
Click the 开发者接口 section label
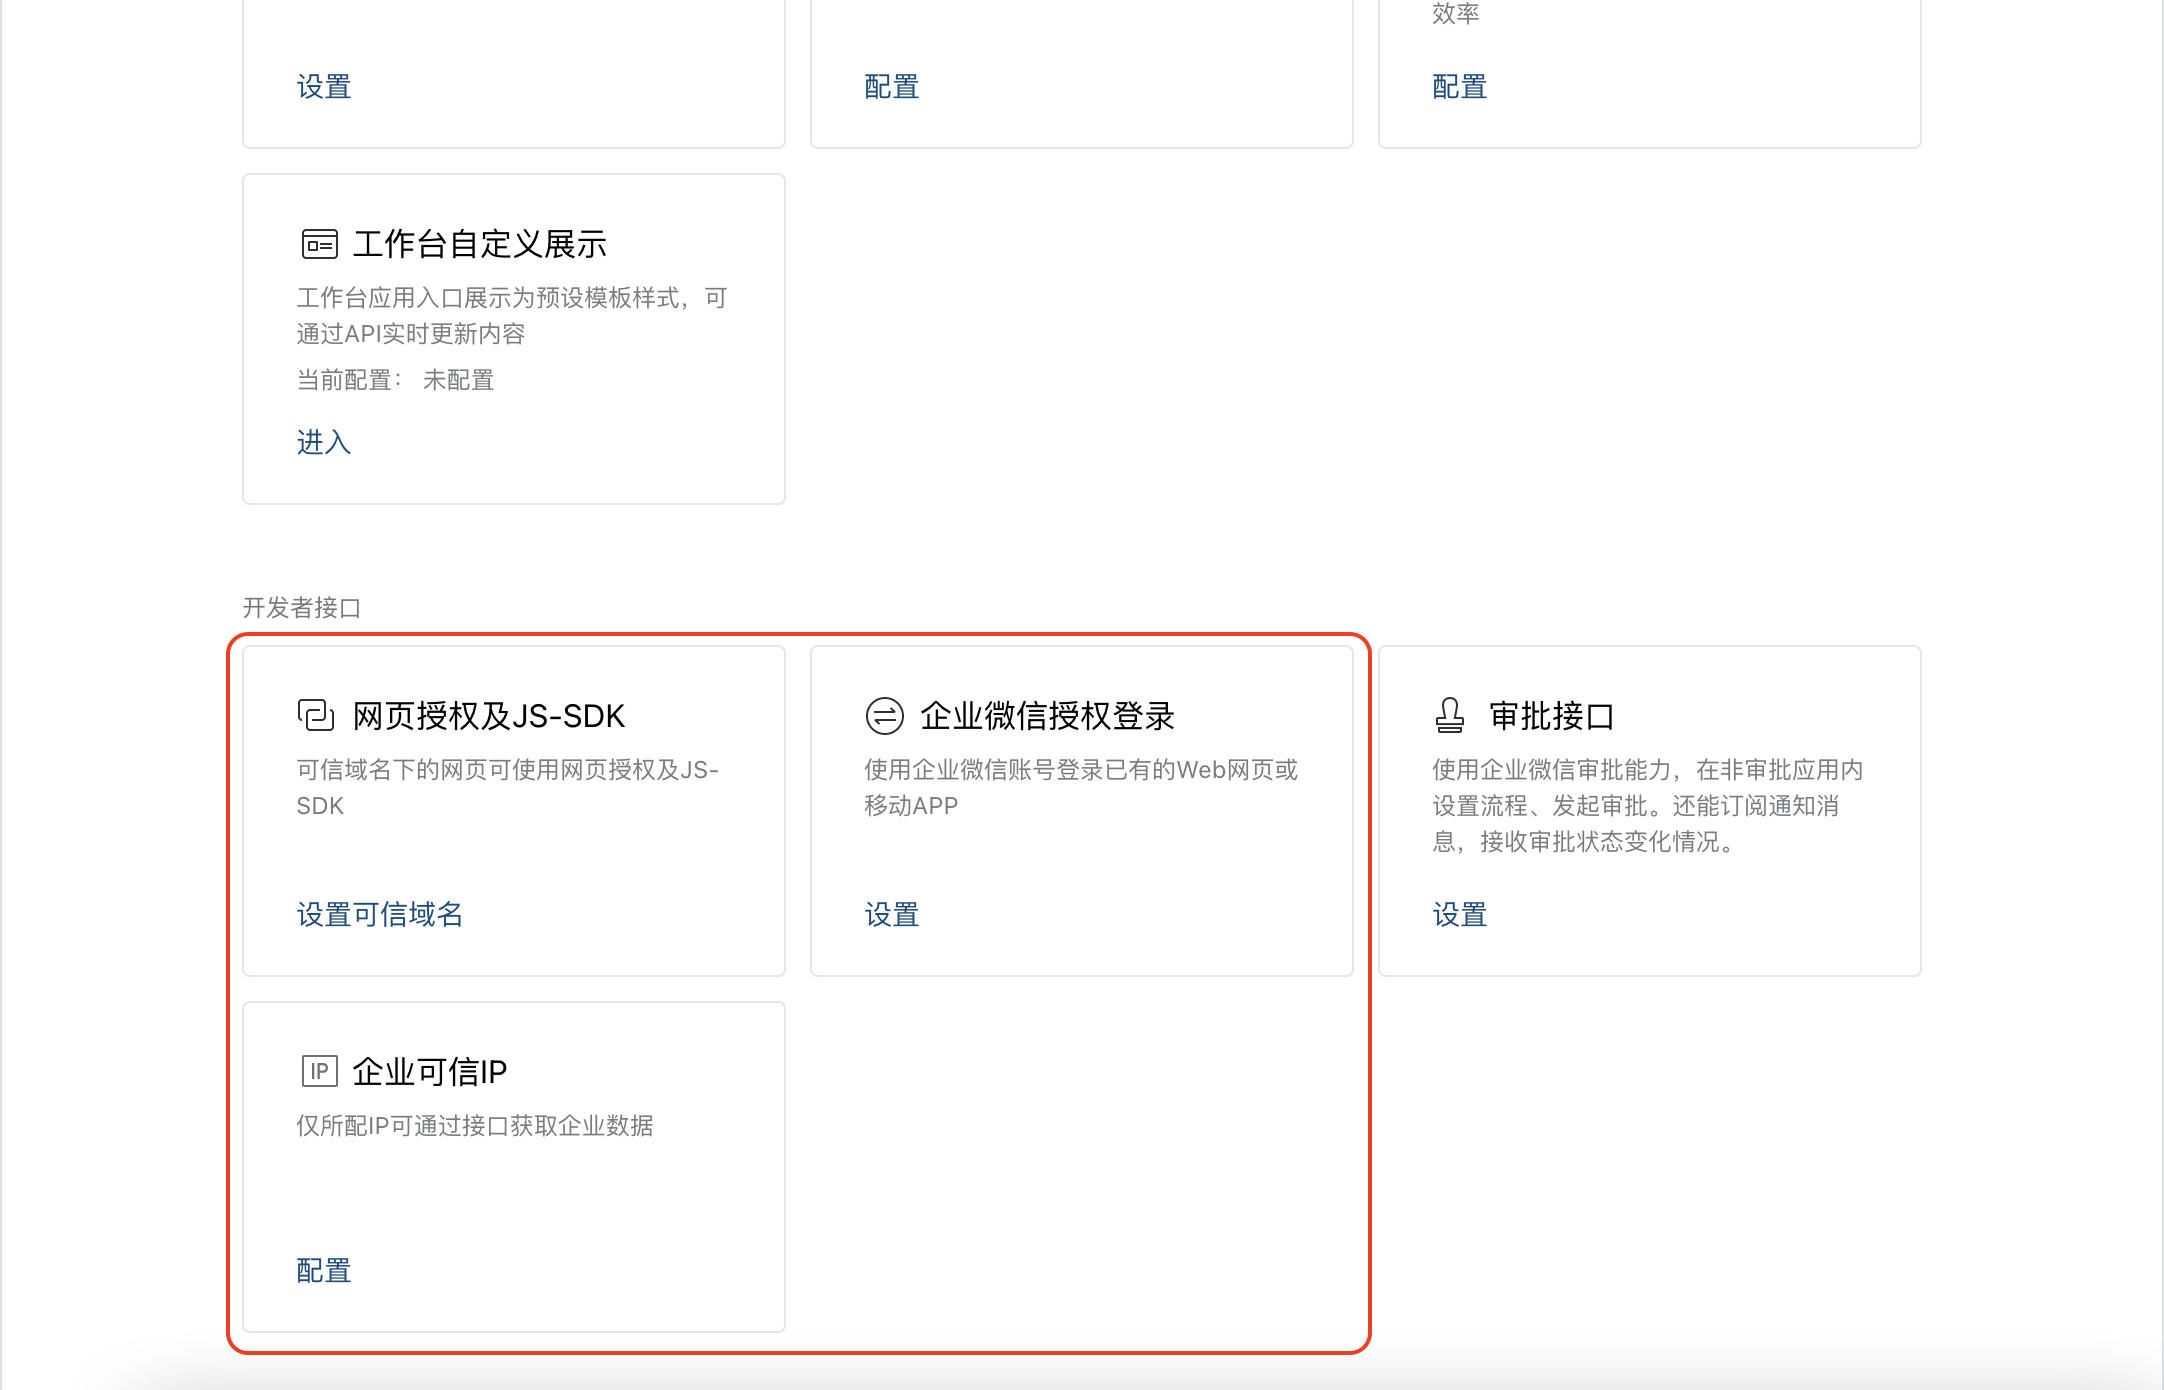point(301,608)
